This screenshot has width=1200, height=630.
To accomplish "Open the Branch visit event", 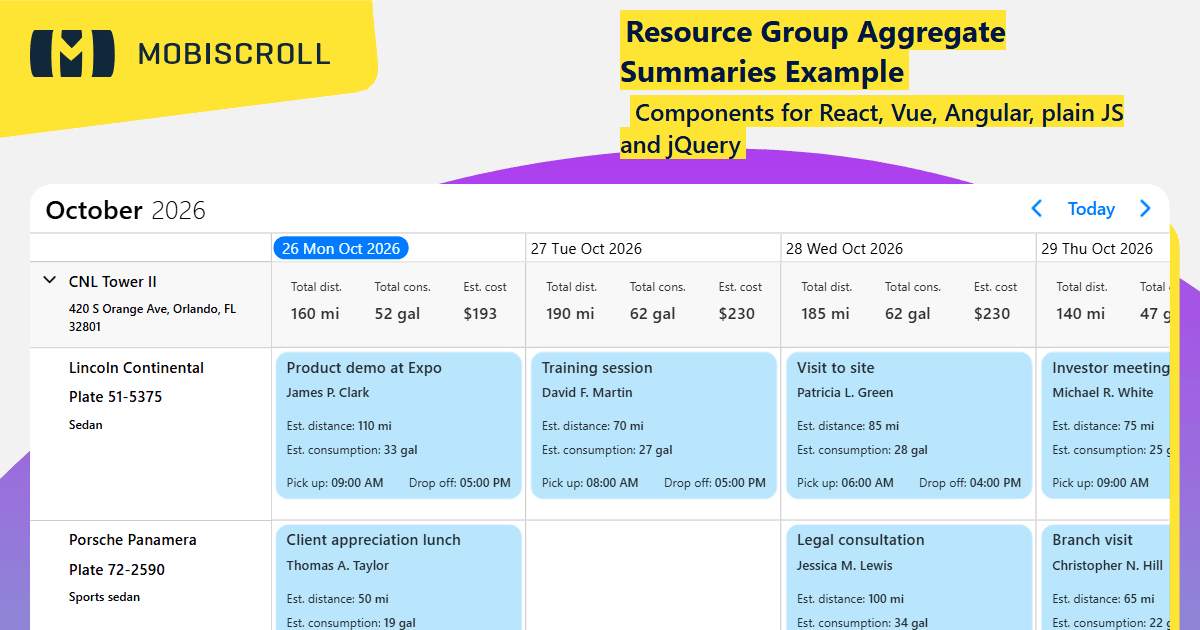I will (1105, 577).
